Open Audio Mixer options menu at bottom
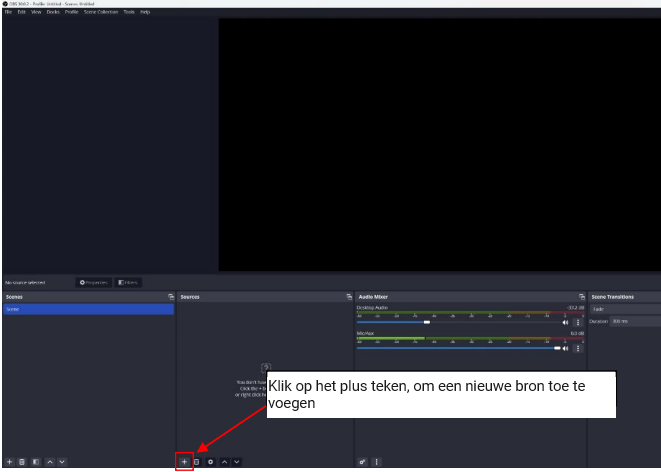 pos(376,462)
